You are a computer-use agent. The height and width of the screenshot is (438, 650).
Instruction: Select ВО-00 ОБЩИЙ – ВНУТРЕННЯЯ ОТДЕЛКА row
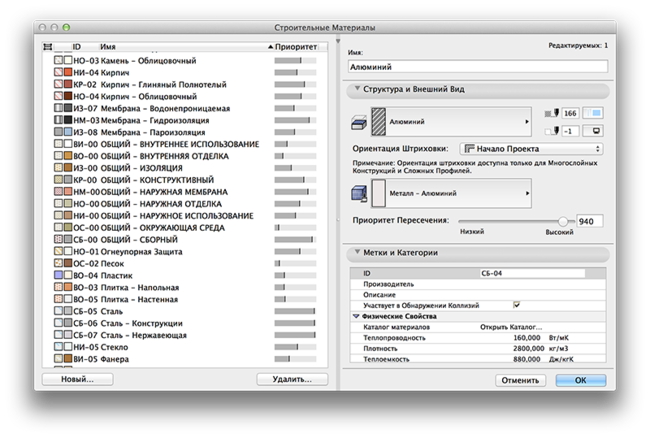(x=185, y=156)
